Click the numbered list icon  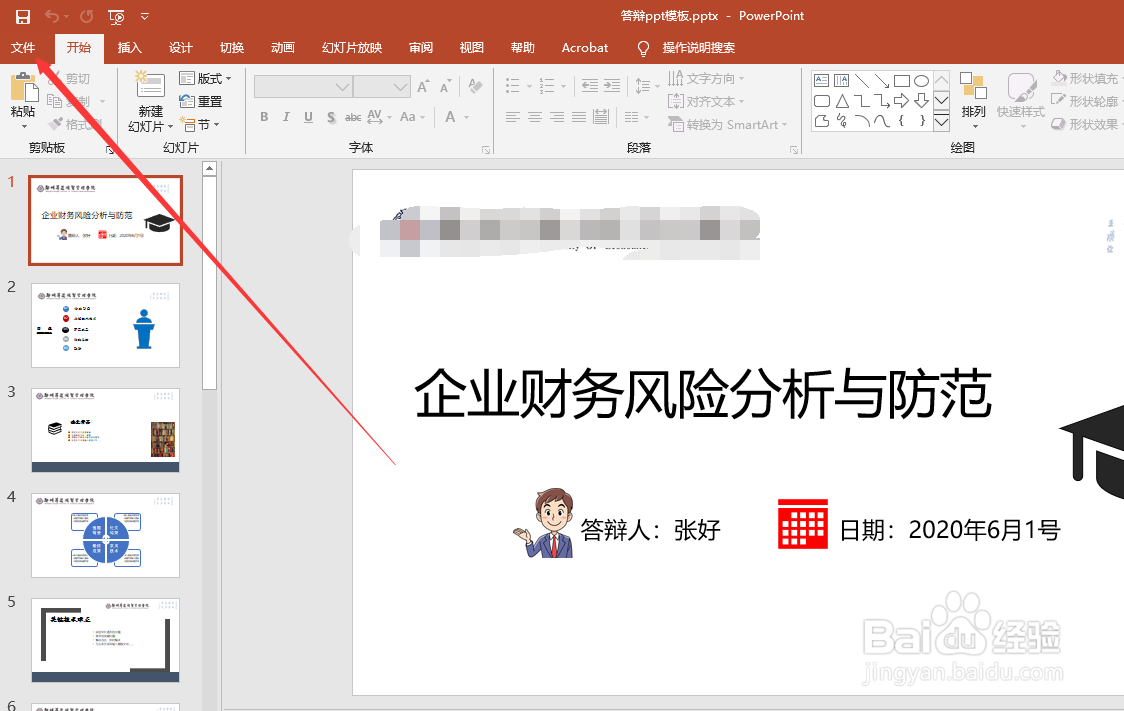pyautogui.click(x=547, y=86)
